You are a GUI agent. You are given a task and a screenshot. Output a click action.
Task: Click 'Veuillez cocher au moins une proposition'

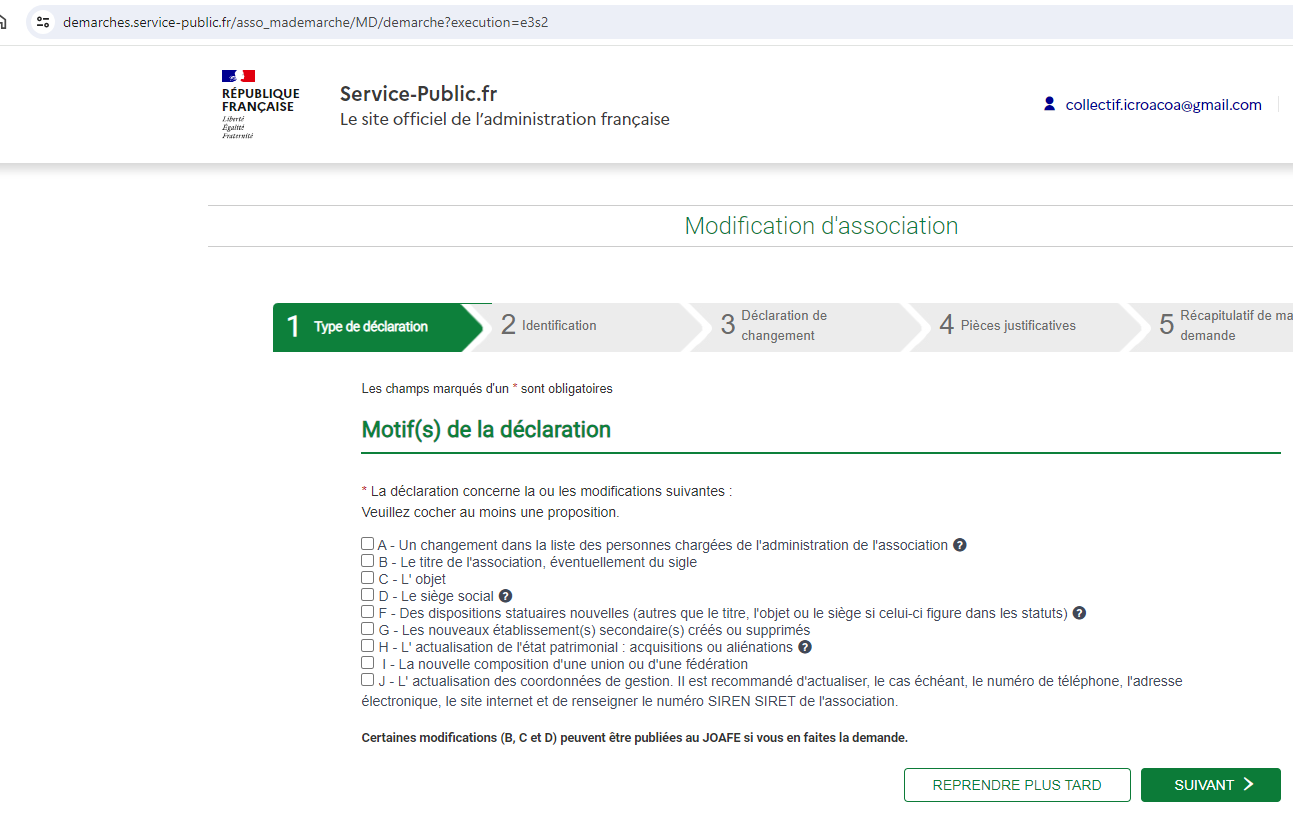coord(490,512)
